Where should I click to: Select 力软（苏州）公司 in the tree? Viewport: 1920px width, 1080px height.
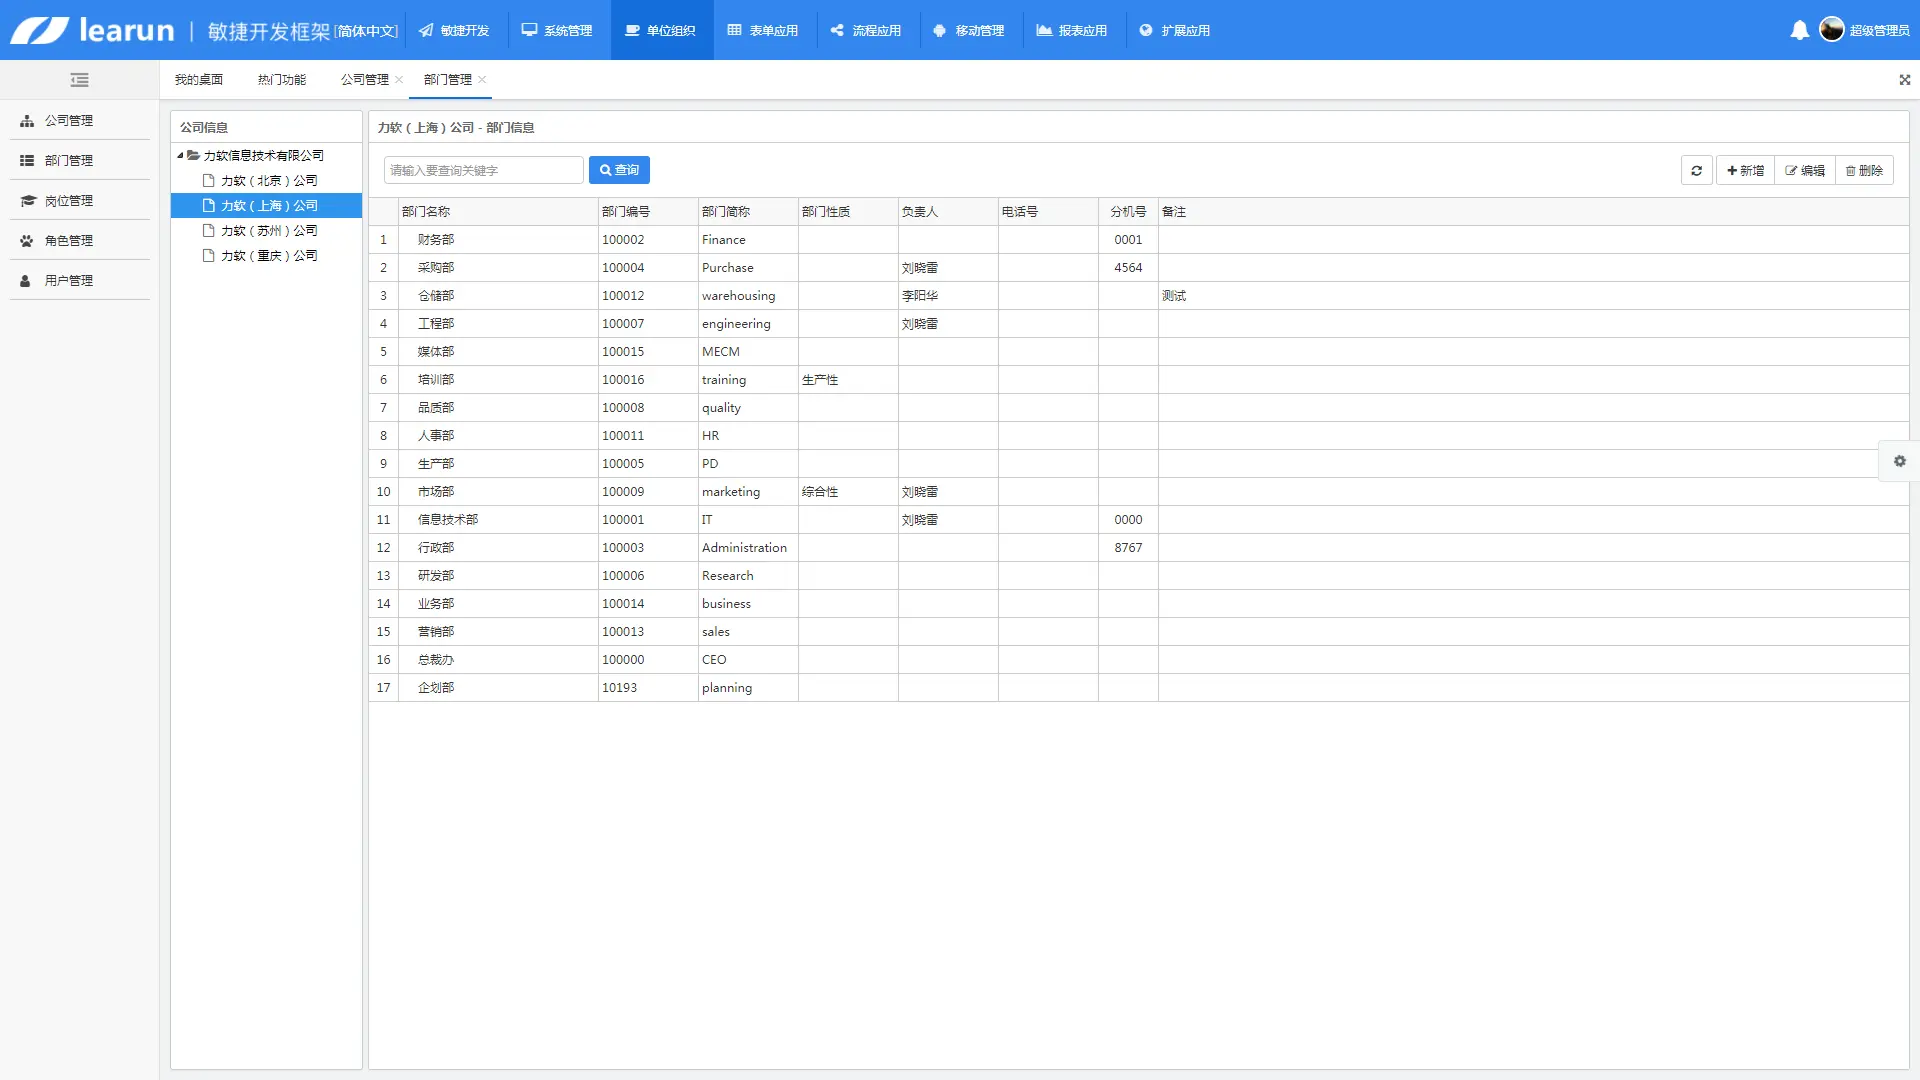[268, 230]
